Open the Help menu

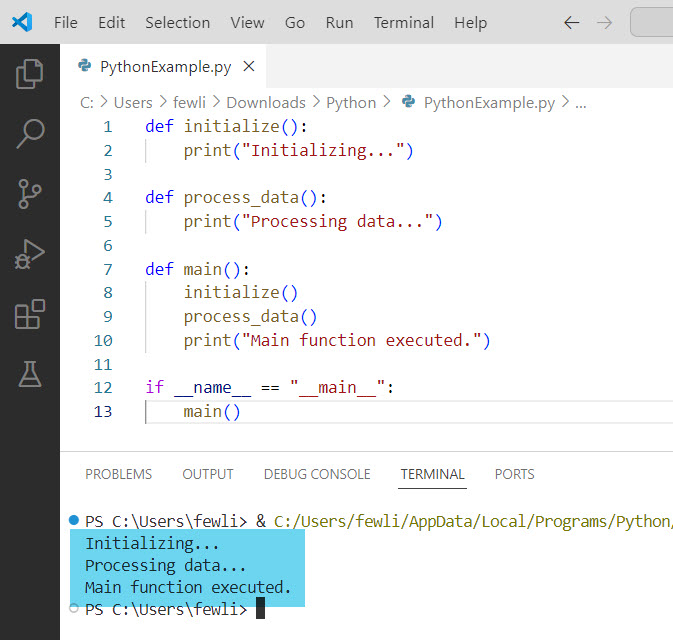pyautogui.click(x=471, y=23)
